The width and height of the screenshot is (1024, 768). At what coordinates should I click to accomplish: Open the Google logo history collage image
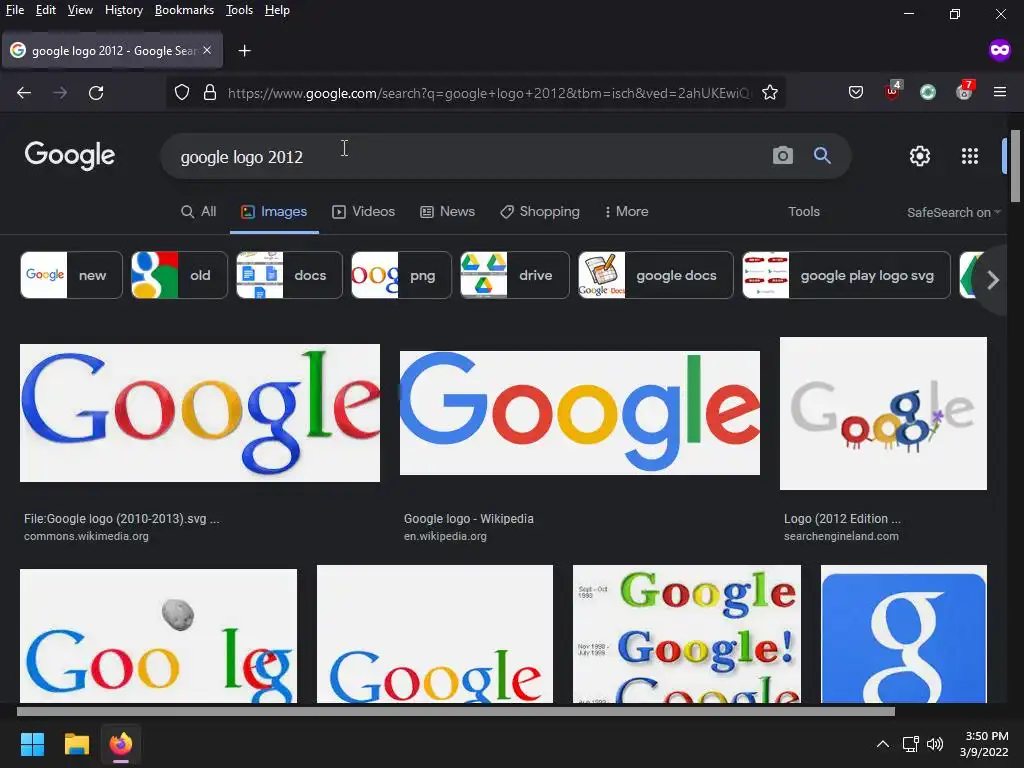point(686,634)
